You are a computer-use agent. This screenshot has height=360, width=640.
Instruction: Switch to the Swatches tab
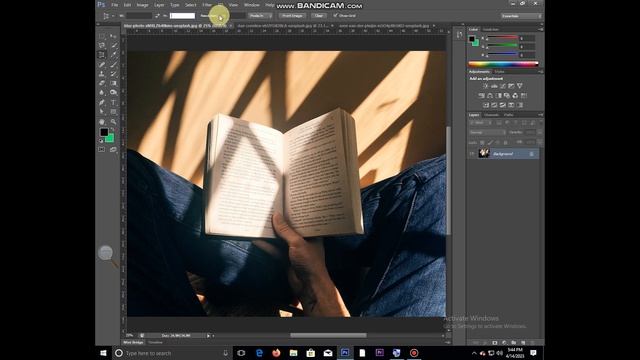click(491, 29)
